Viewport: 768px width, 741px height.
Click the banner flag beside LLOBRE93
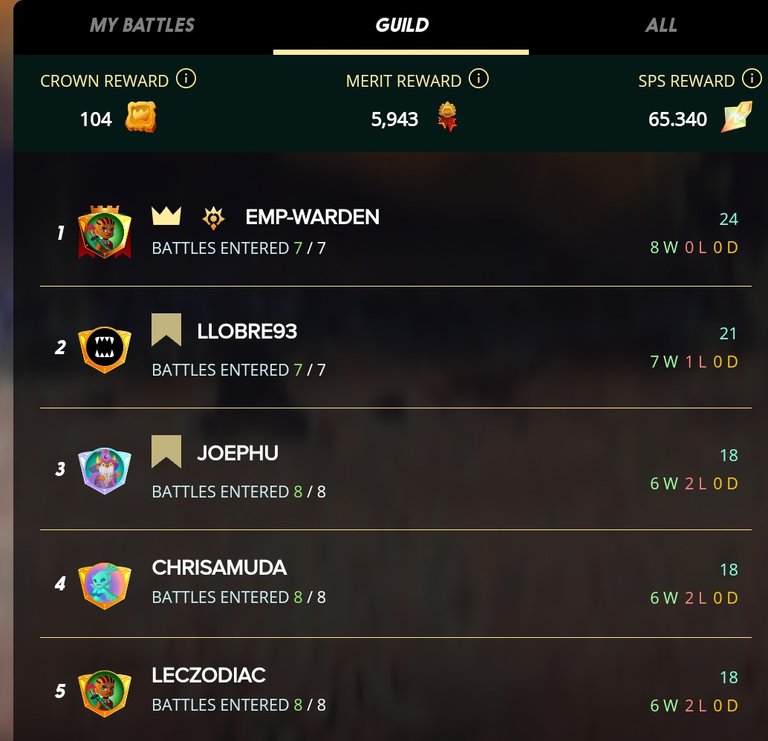[167, 330]
